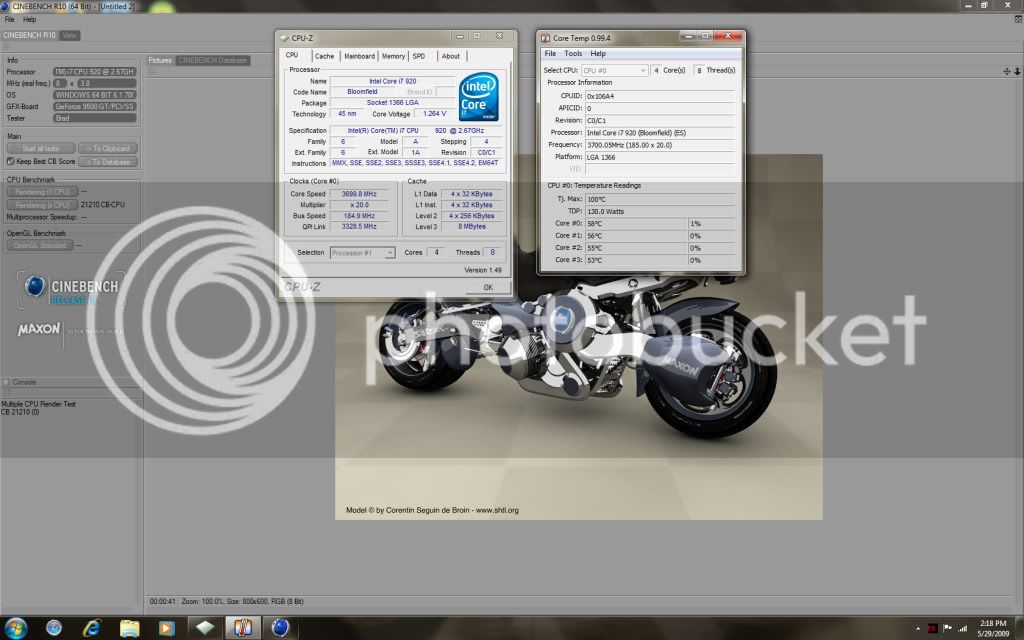1024x640 pixels.
Task: Open Core Temp File menu
Action: pos(551,54)
